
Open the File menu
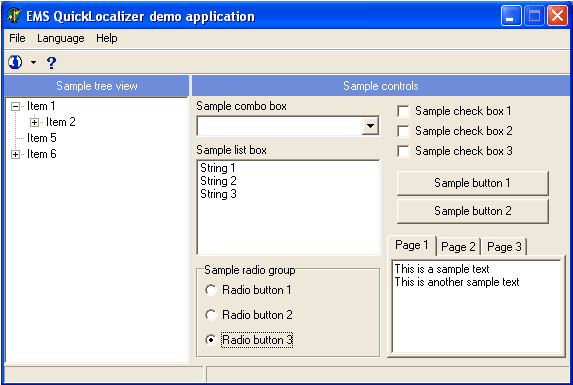click(x=17, y=38)
